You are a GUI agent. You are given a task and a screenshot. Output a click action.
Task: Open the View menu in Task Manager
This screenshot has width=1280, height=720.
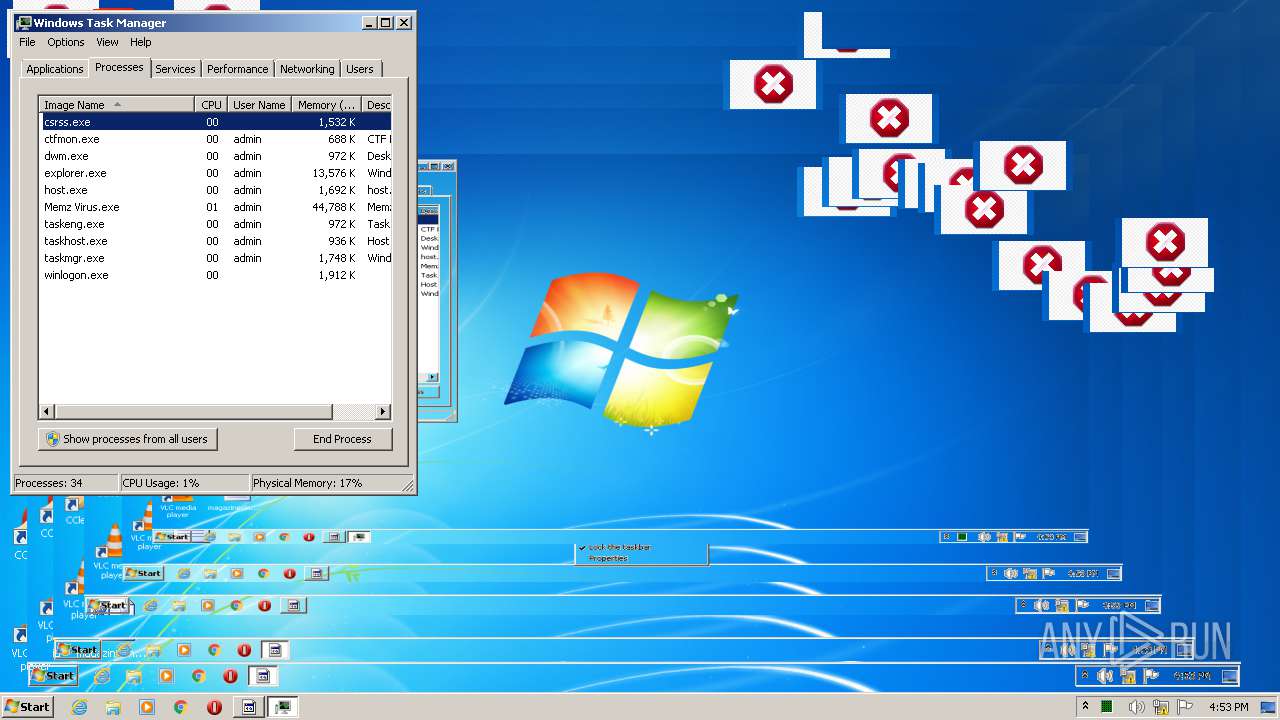click(x=107, y=42)
